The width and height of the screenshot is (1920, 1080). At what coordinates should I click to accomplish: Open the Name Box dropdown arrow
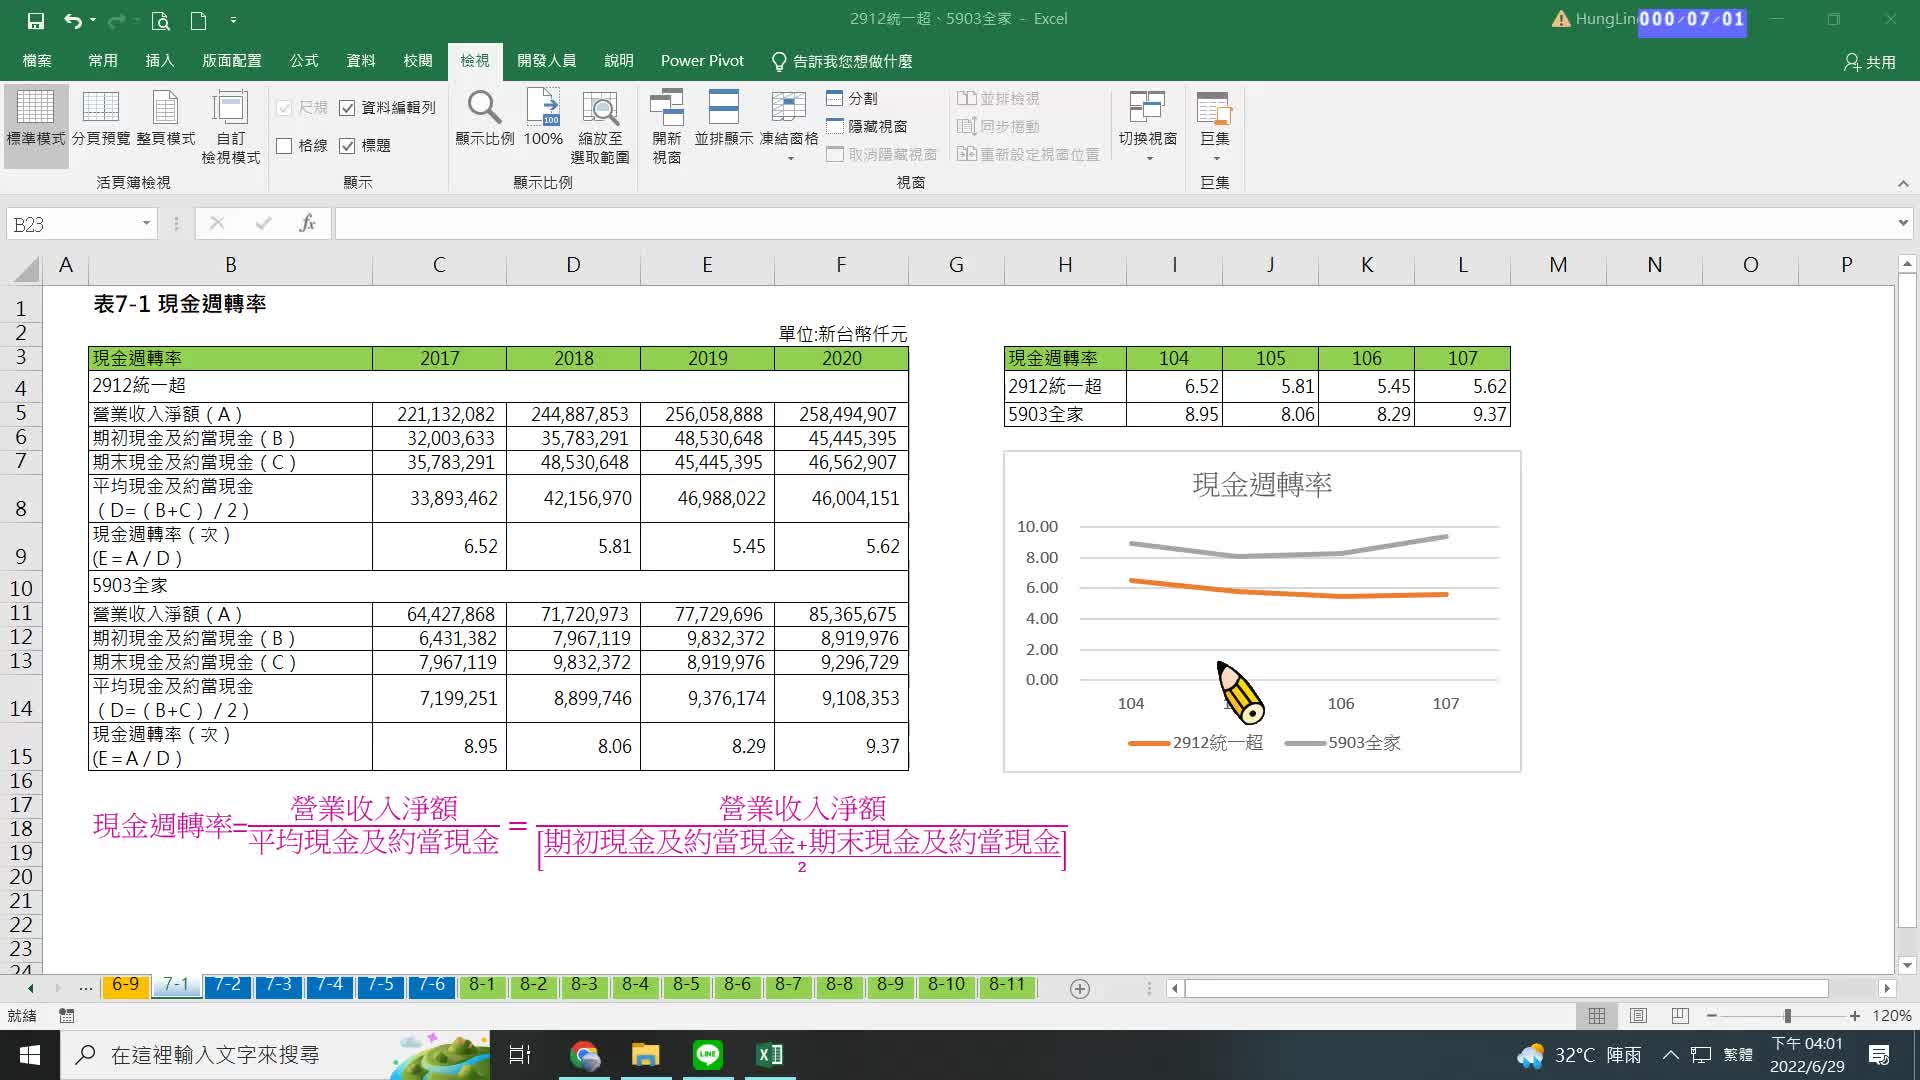point(146,224)
